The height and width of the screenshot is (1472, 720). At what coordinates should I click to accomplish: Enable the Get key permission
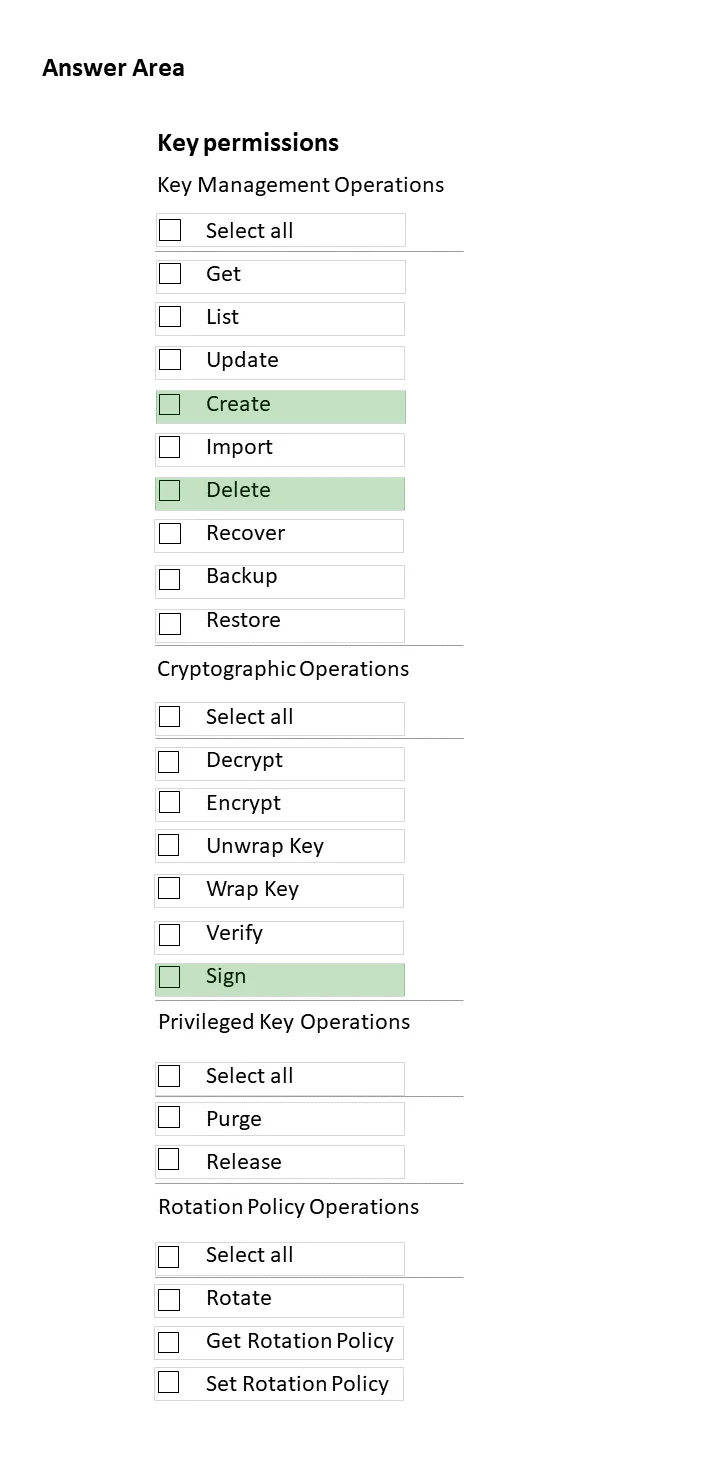click(x=170, y=273)
